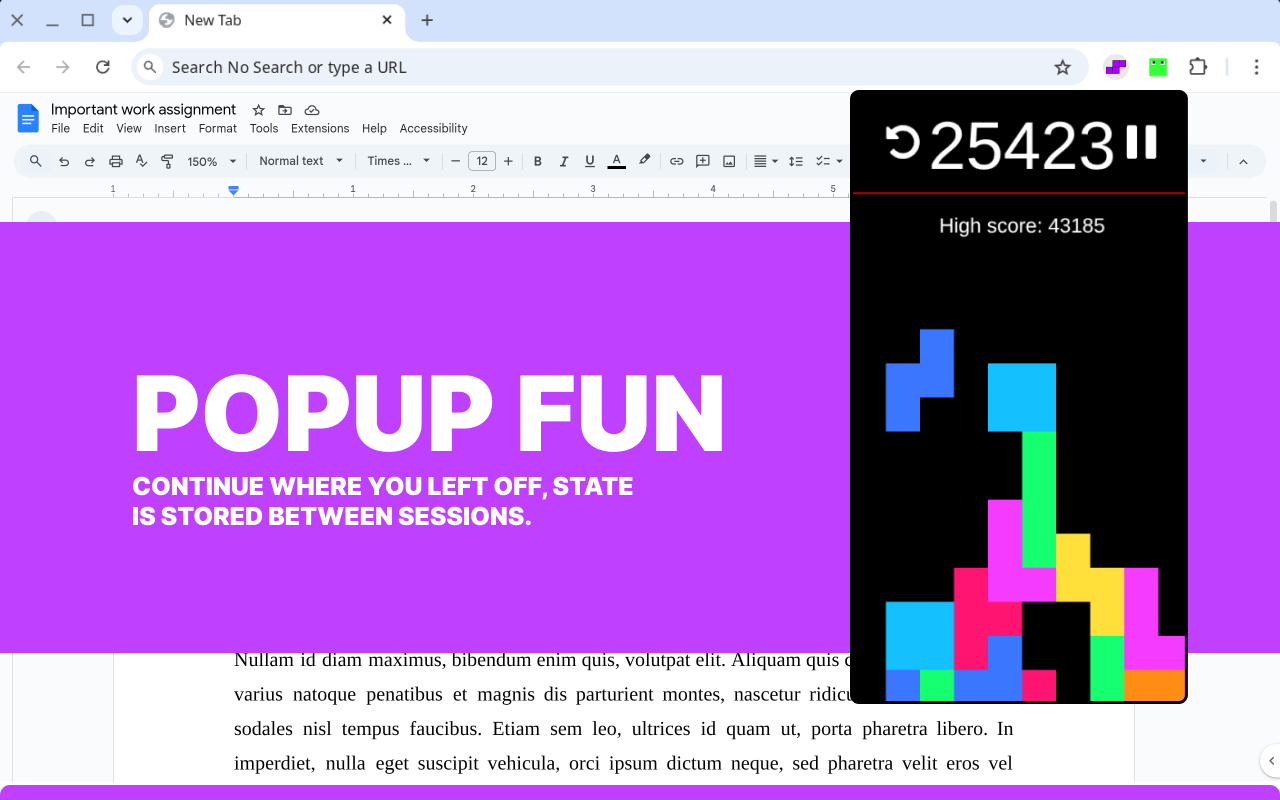Open the Extensions menu in Docs

pyautogui.click(x=320, y=128)
